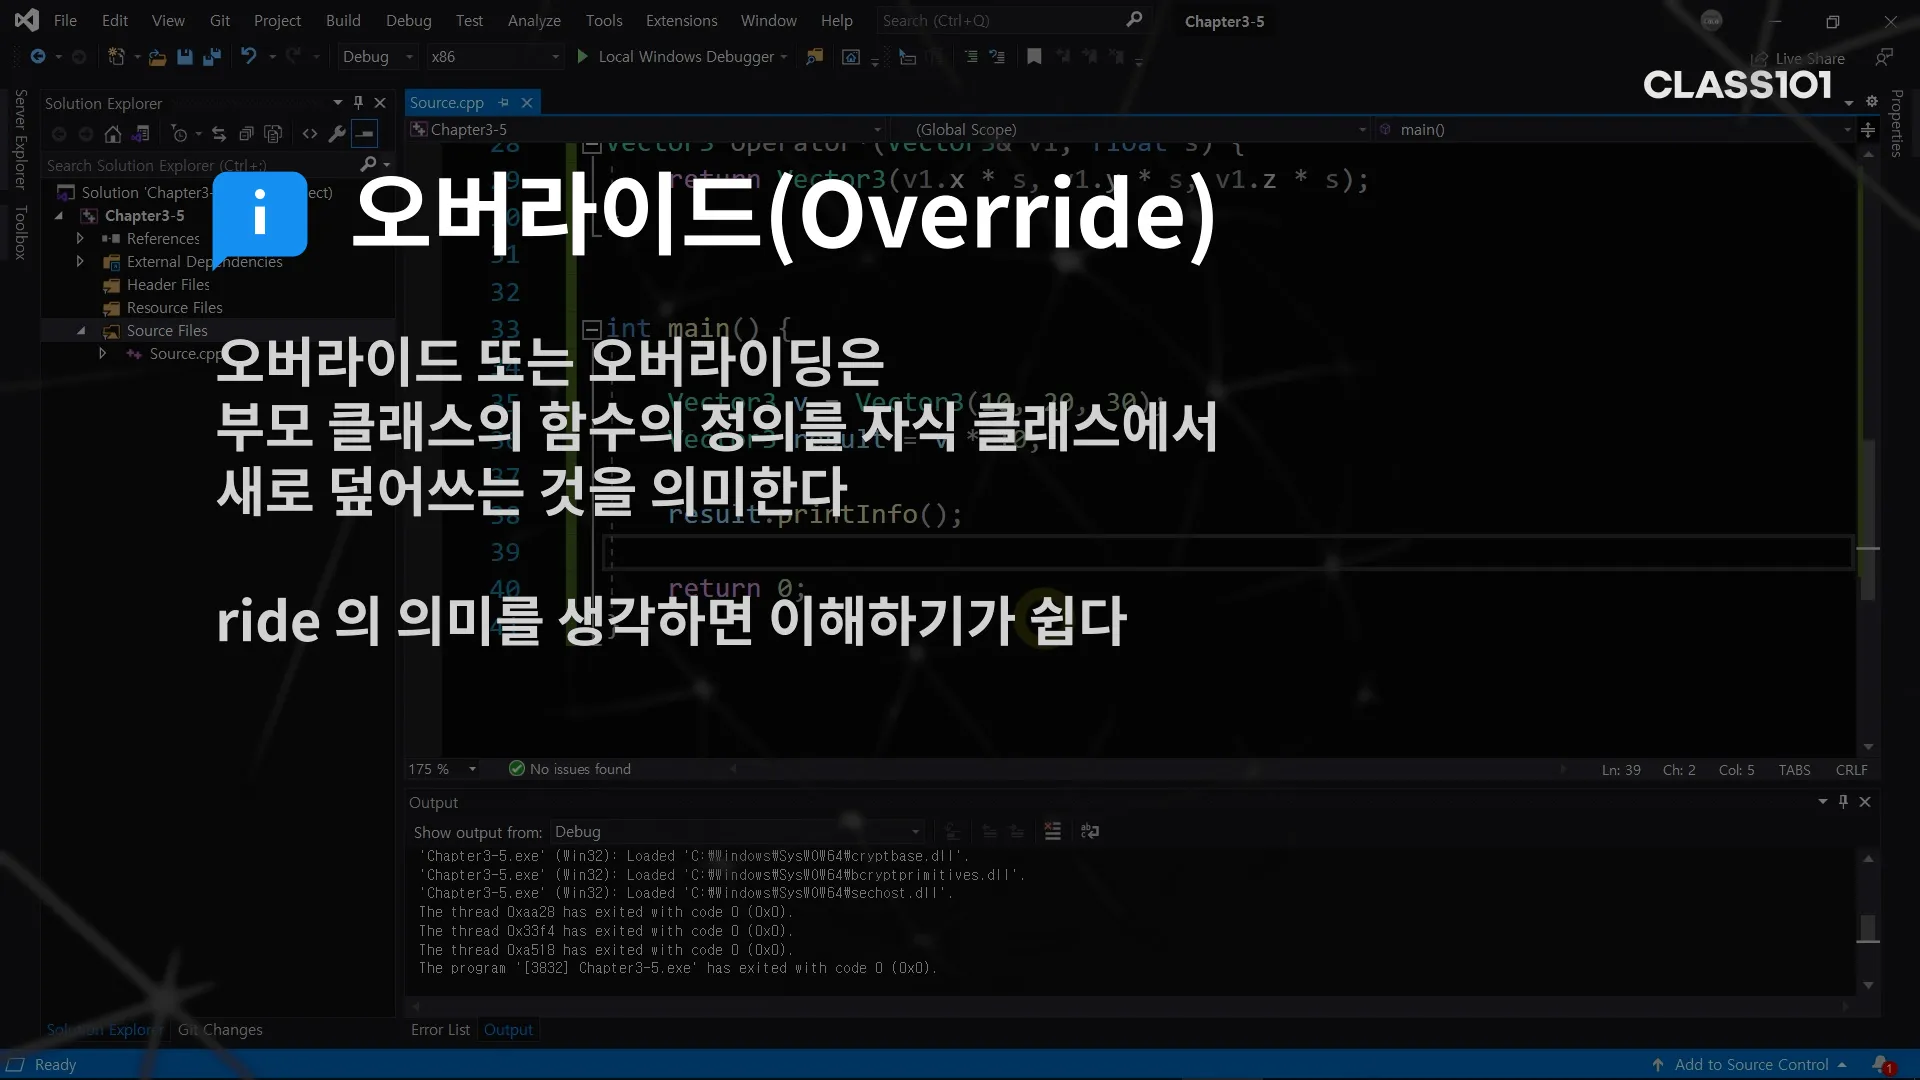
Task: Click the Save All toolbar icon
Action: [211, 57]
